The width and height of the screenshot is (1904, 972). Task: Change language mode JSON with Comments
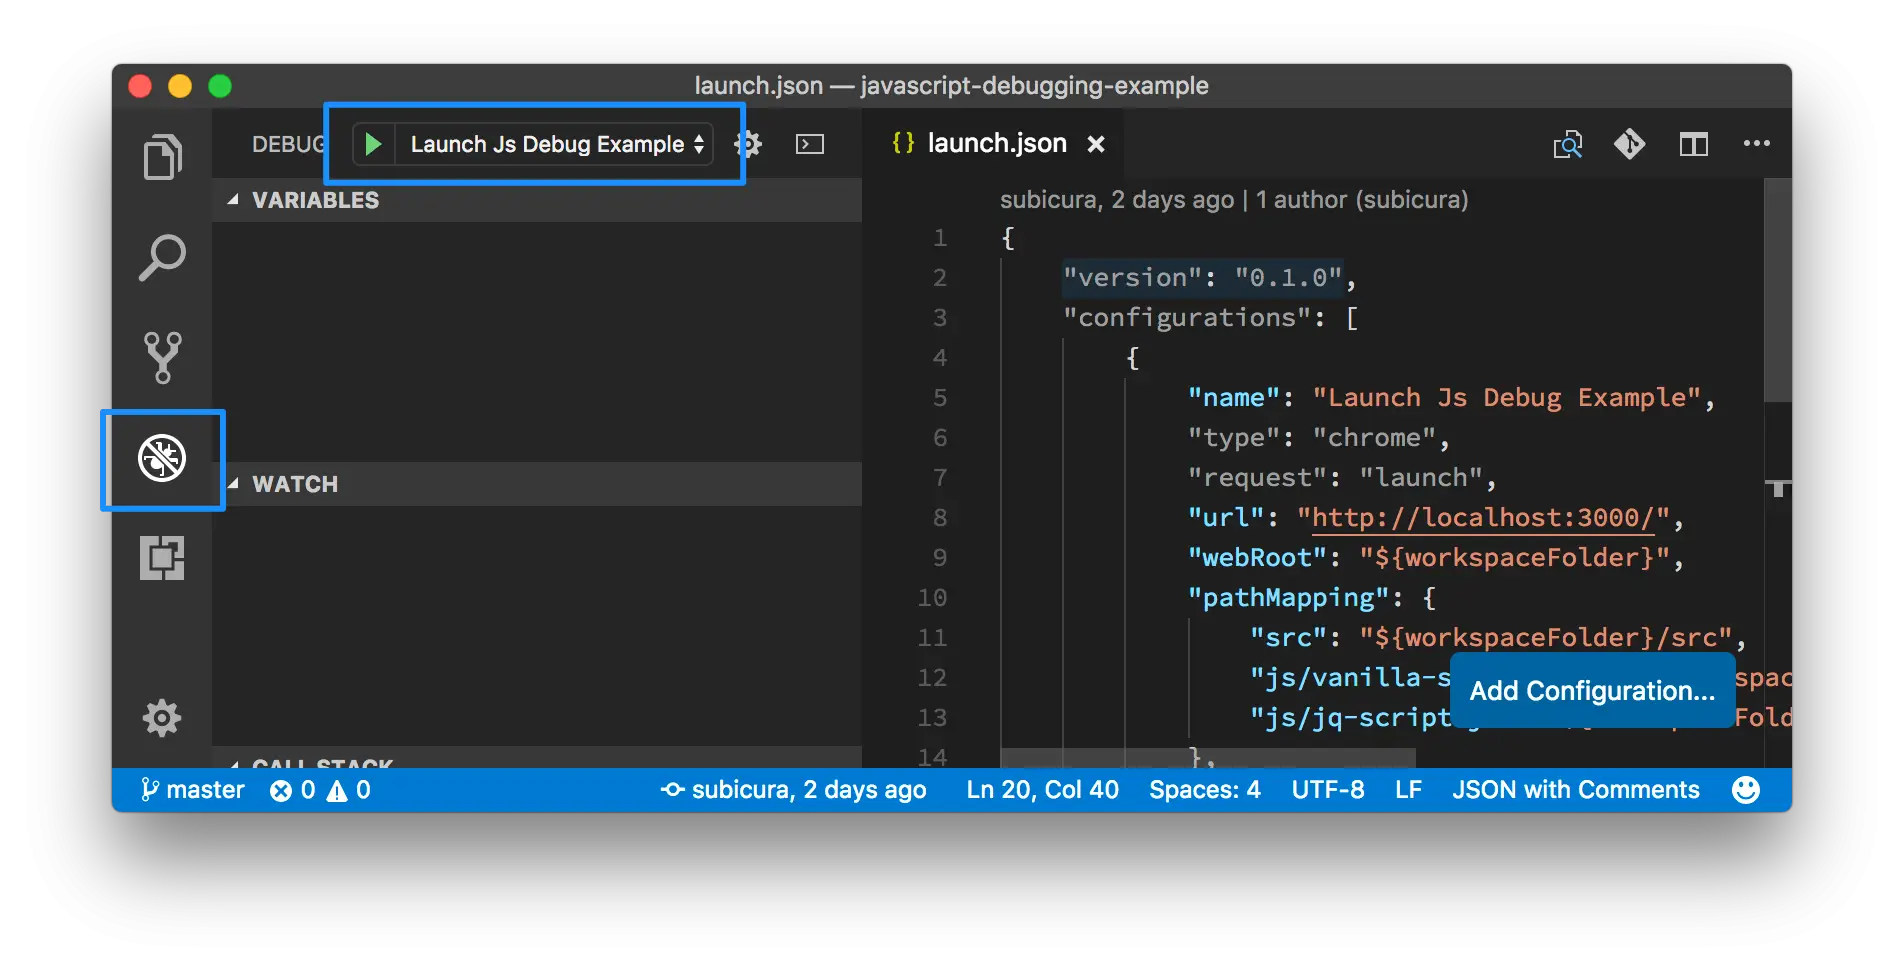point(1575,790)
